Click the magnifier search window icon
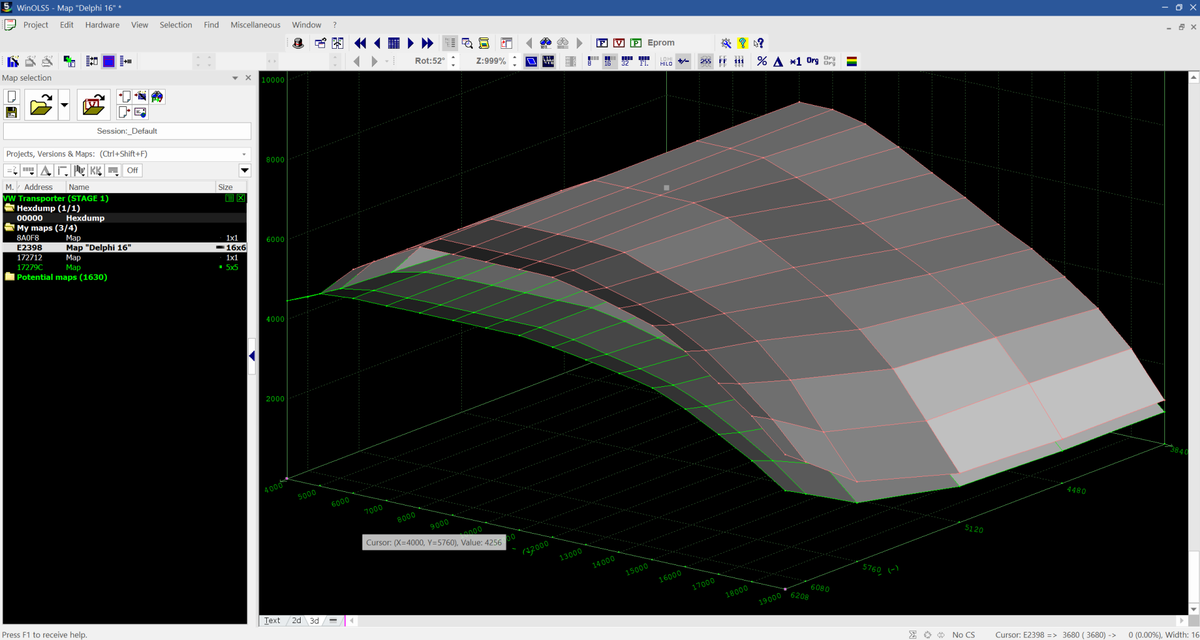The image size is (1200, 640). (x=467, y=43)
